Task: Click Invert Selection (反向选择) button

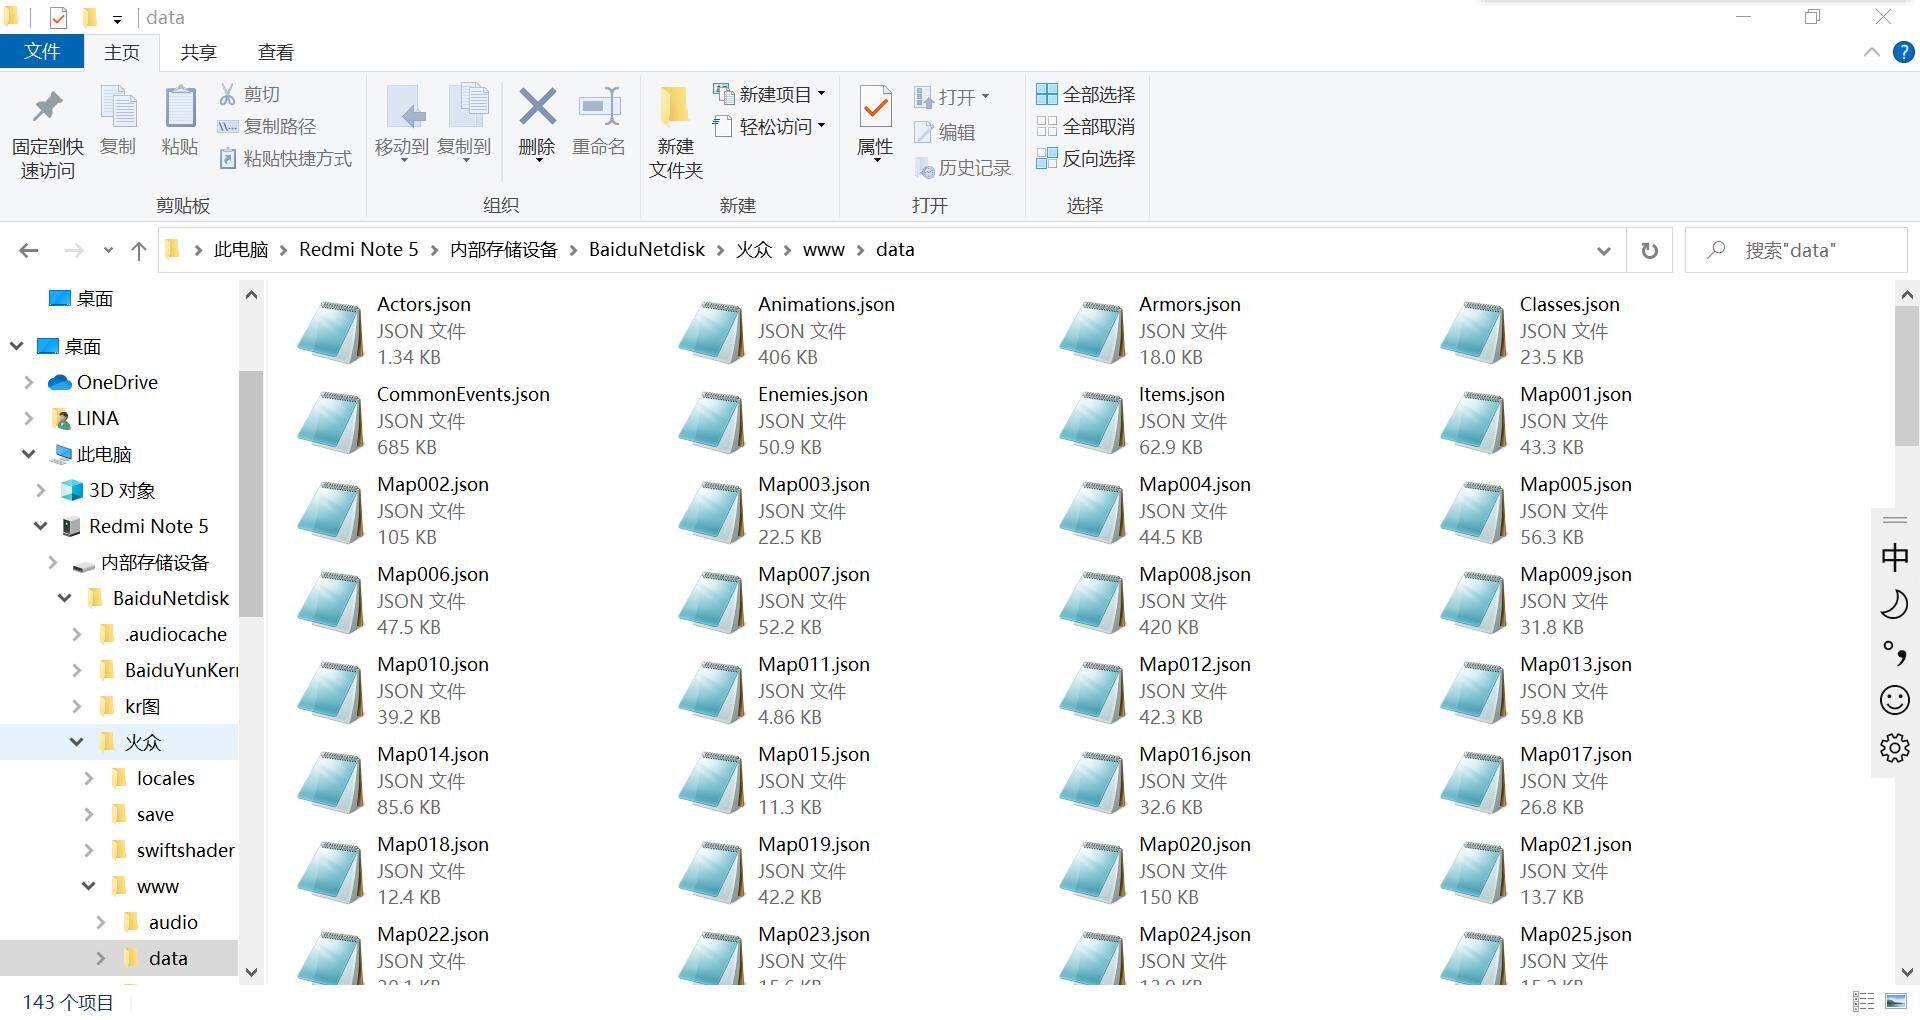Action: coord(1086,158)
